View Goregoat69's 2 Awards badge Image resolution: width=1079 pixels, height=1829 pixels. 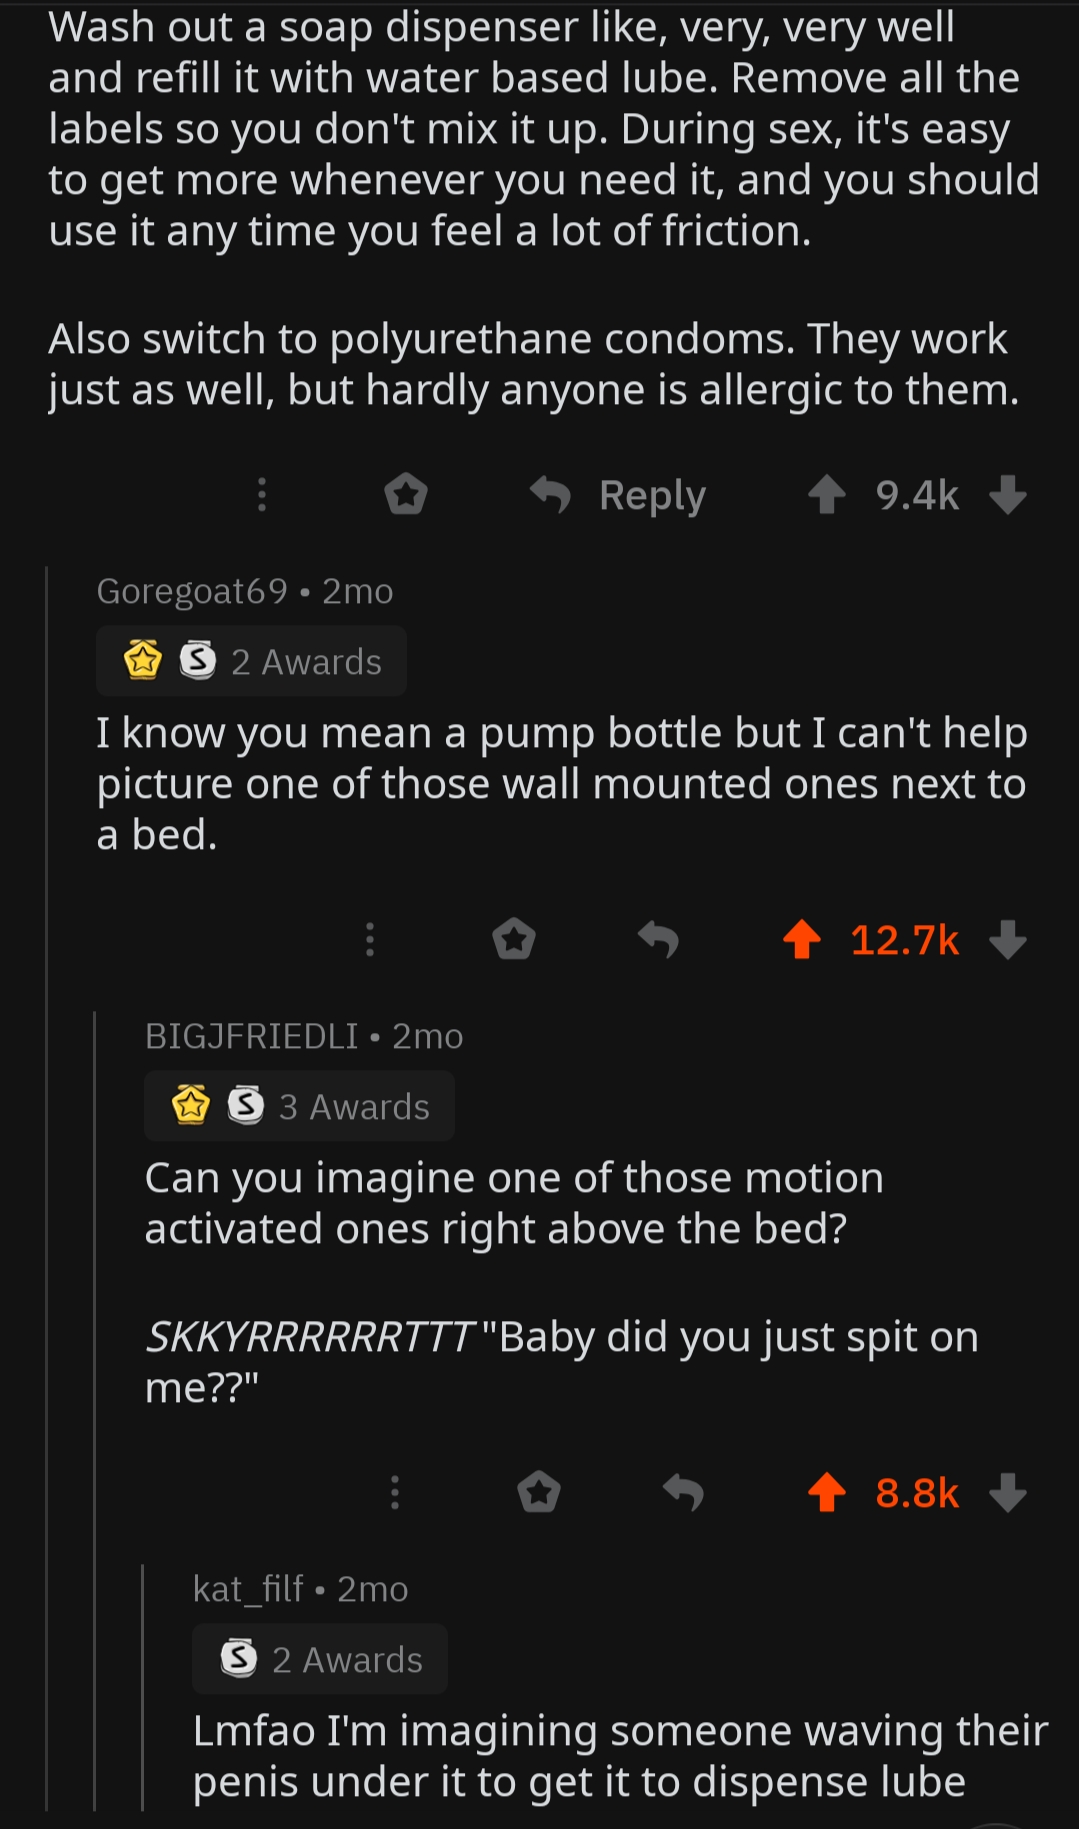click(252, 661)
